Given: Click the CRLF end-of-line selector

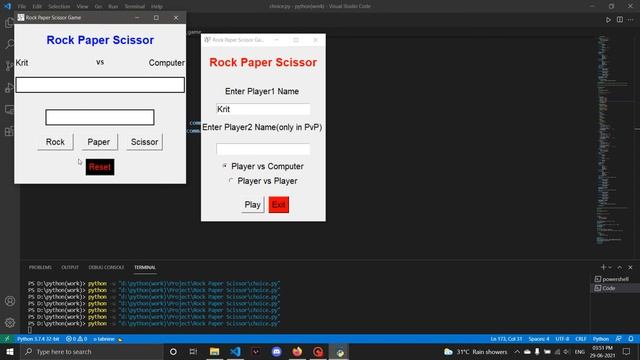Looking at the screenshot, I should 581,339.
